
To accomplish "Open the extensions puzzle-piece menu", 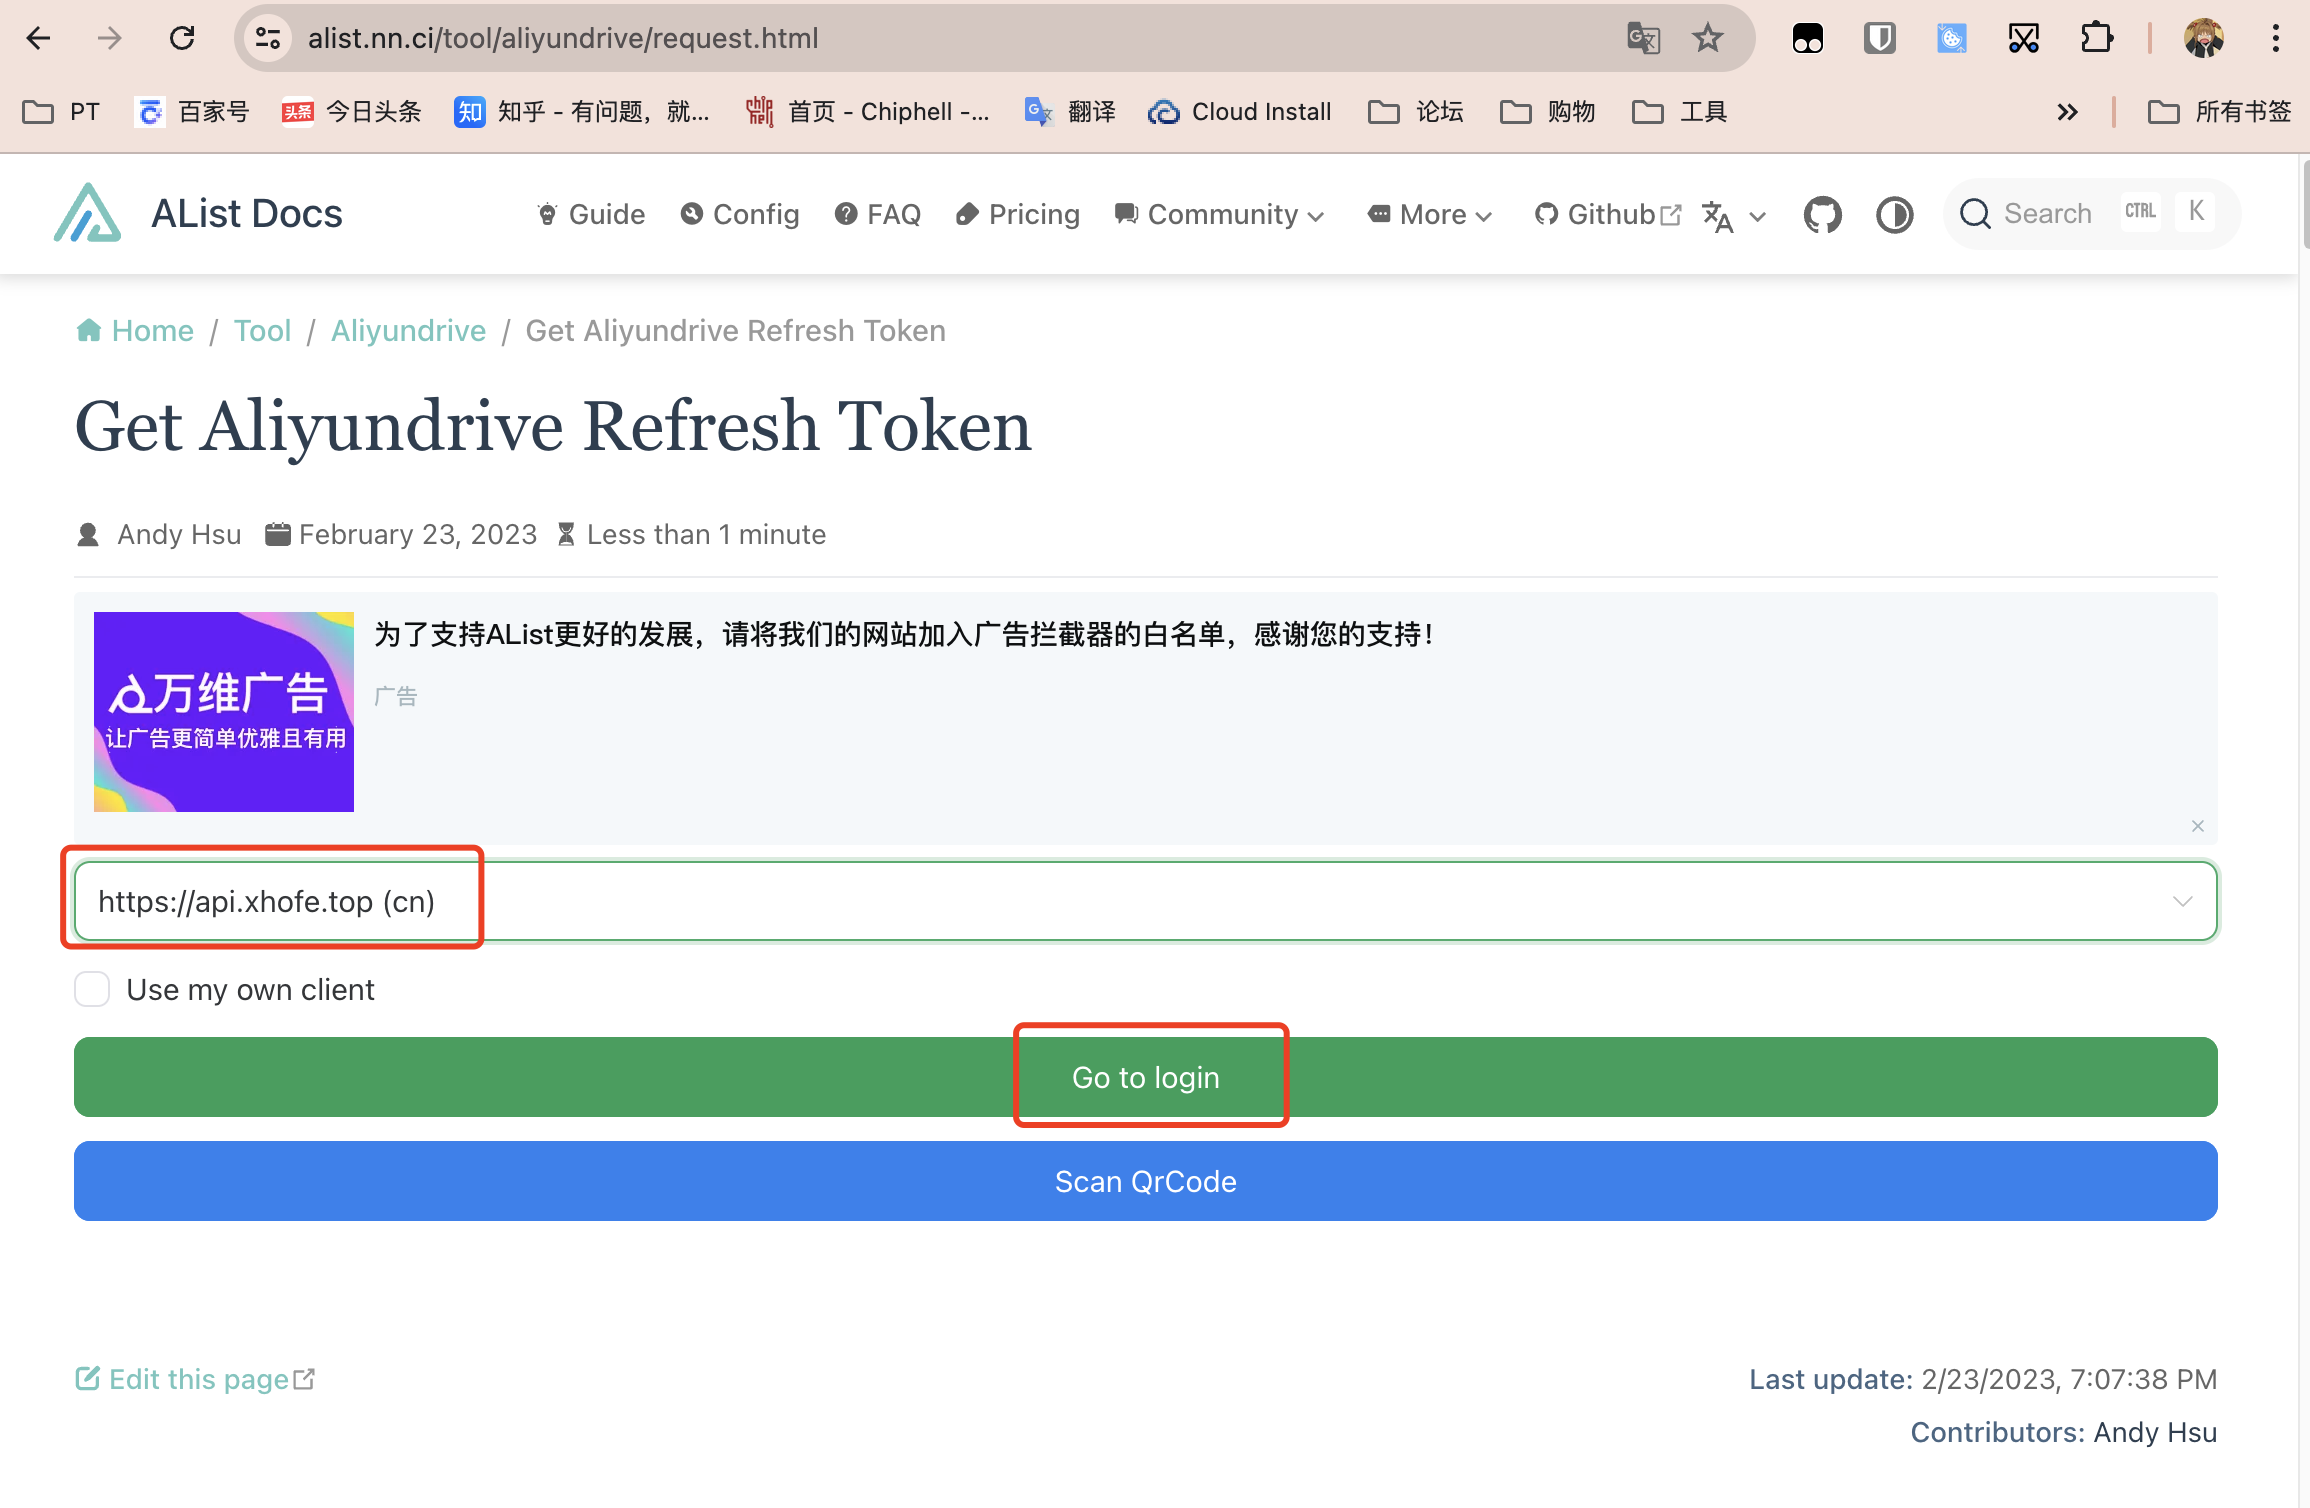I will [x=2096, y=38].
